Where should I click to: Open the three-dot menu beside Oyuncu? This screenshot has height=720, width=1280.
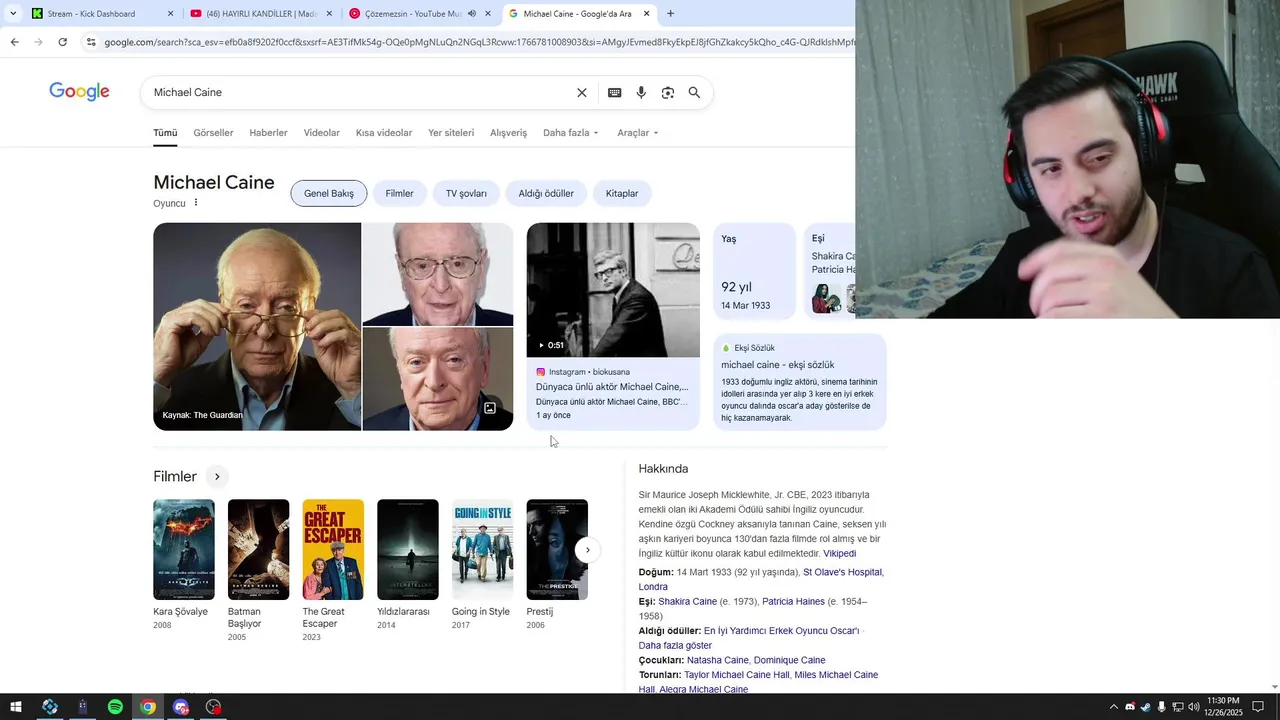pos(196,203)
